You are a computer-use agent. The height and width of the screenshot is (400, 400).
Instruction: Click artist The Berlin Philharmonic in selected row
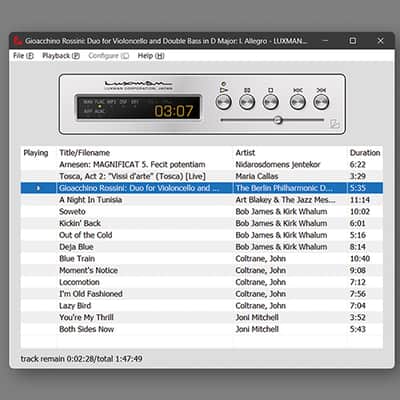coord(284,188)
